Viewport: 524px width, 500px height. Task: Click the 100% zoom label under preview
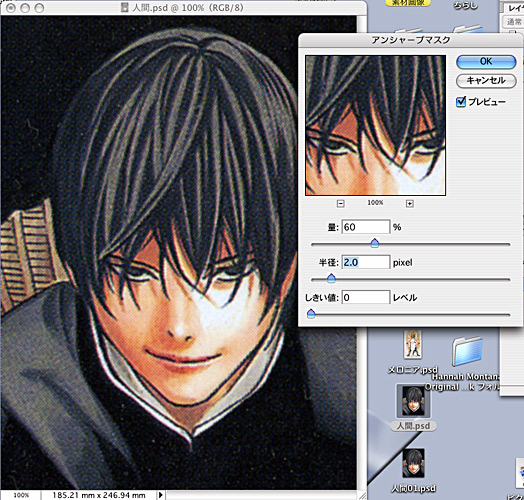pyautogui.click(x=375, y=203)
